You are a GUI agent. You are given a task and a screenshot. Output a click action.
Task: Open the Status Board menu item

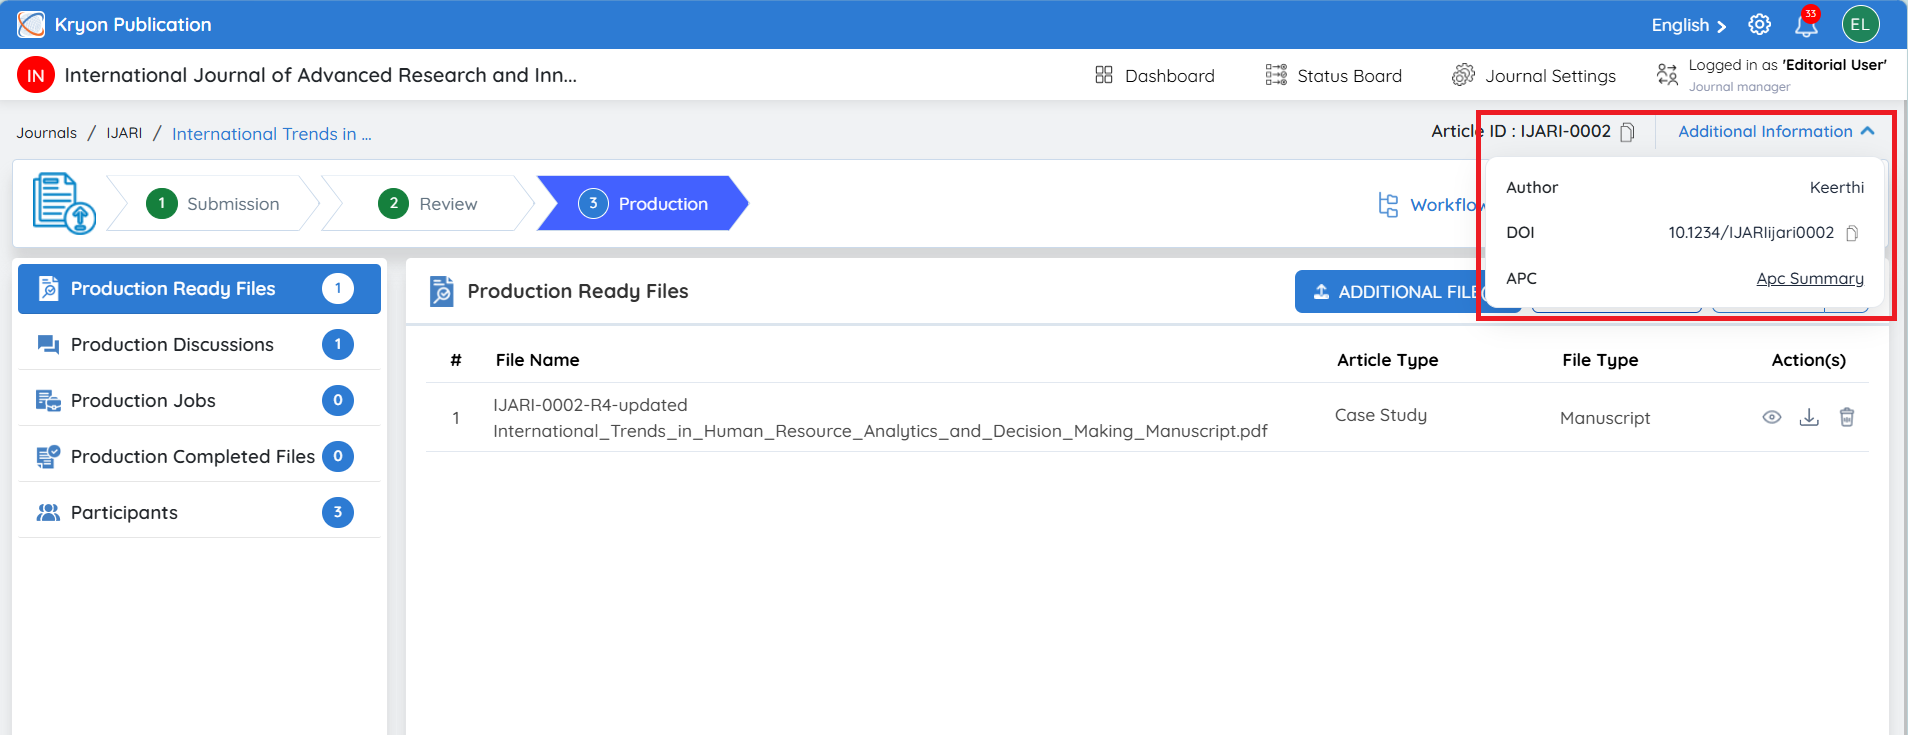click(1334, 75)
